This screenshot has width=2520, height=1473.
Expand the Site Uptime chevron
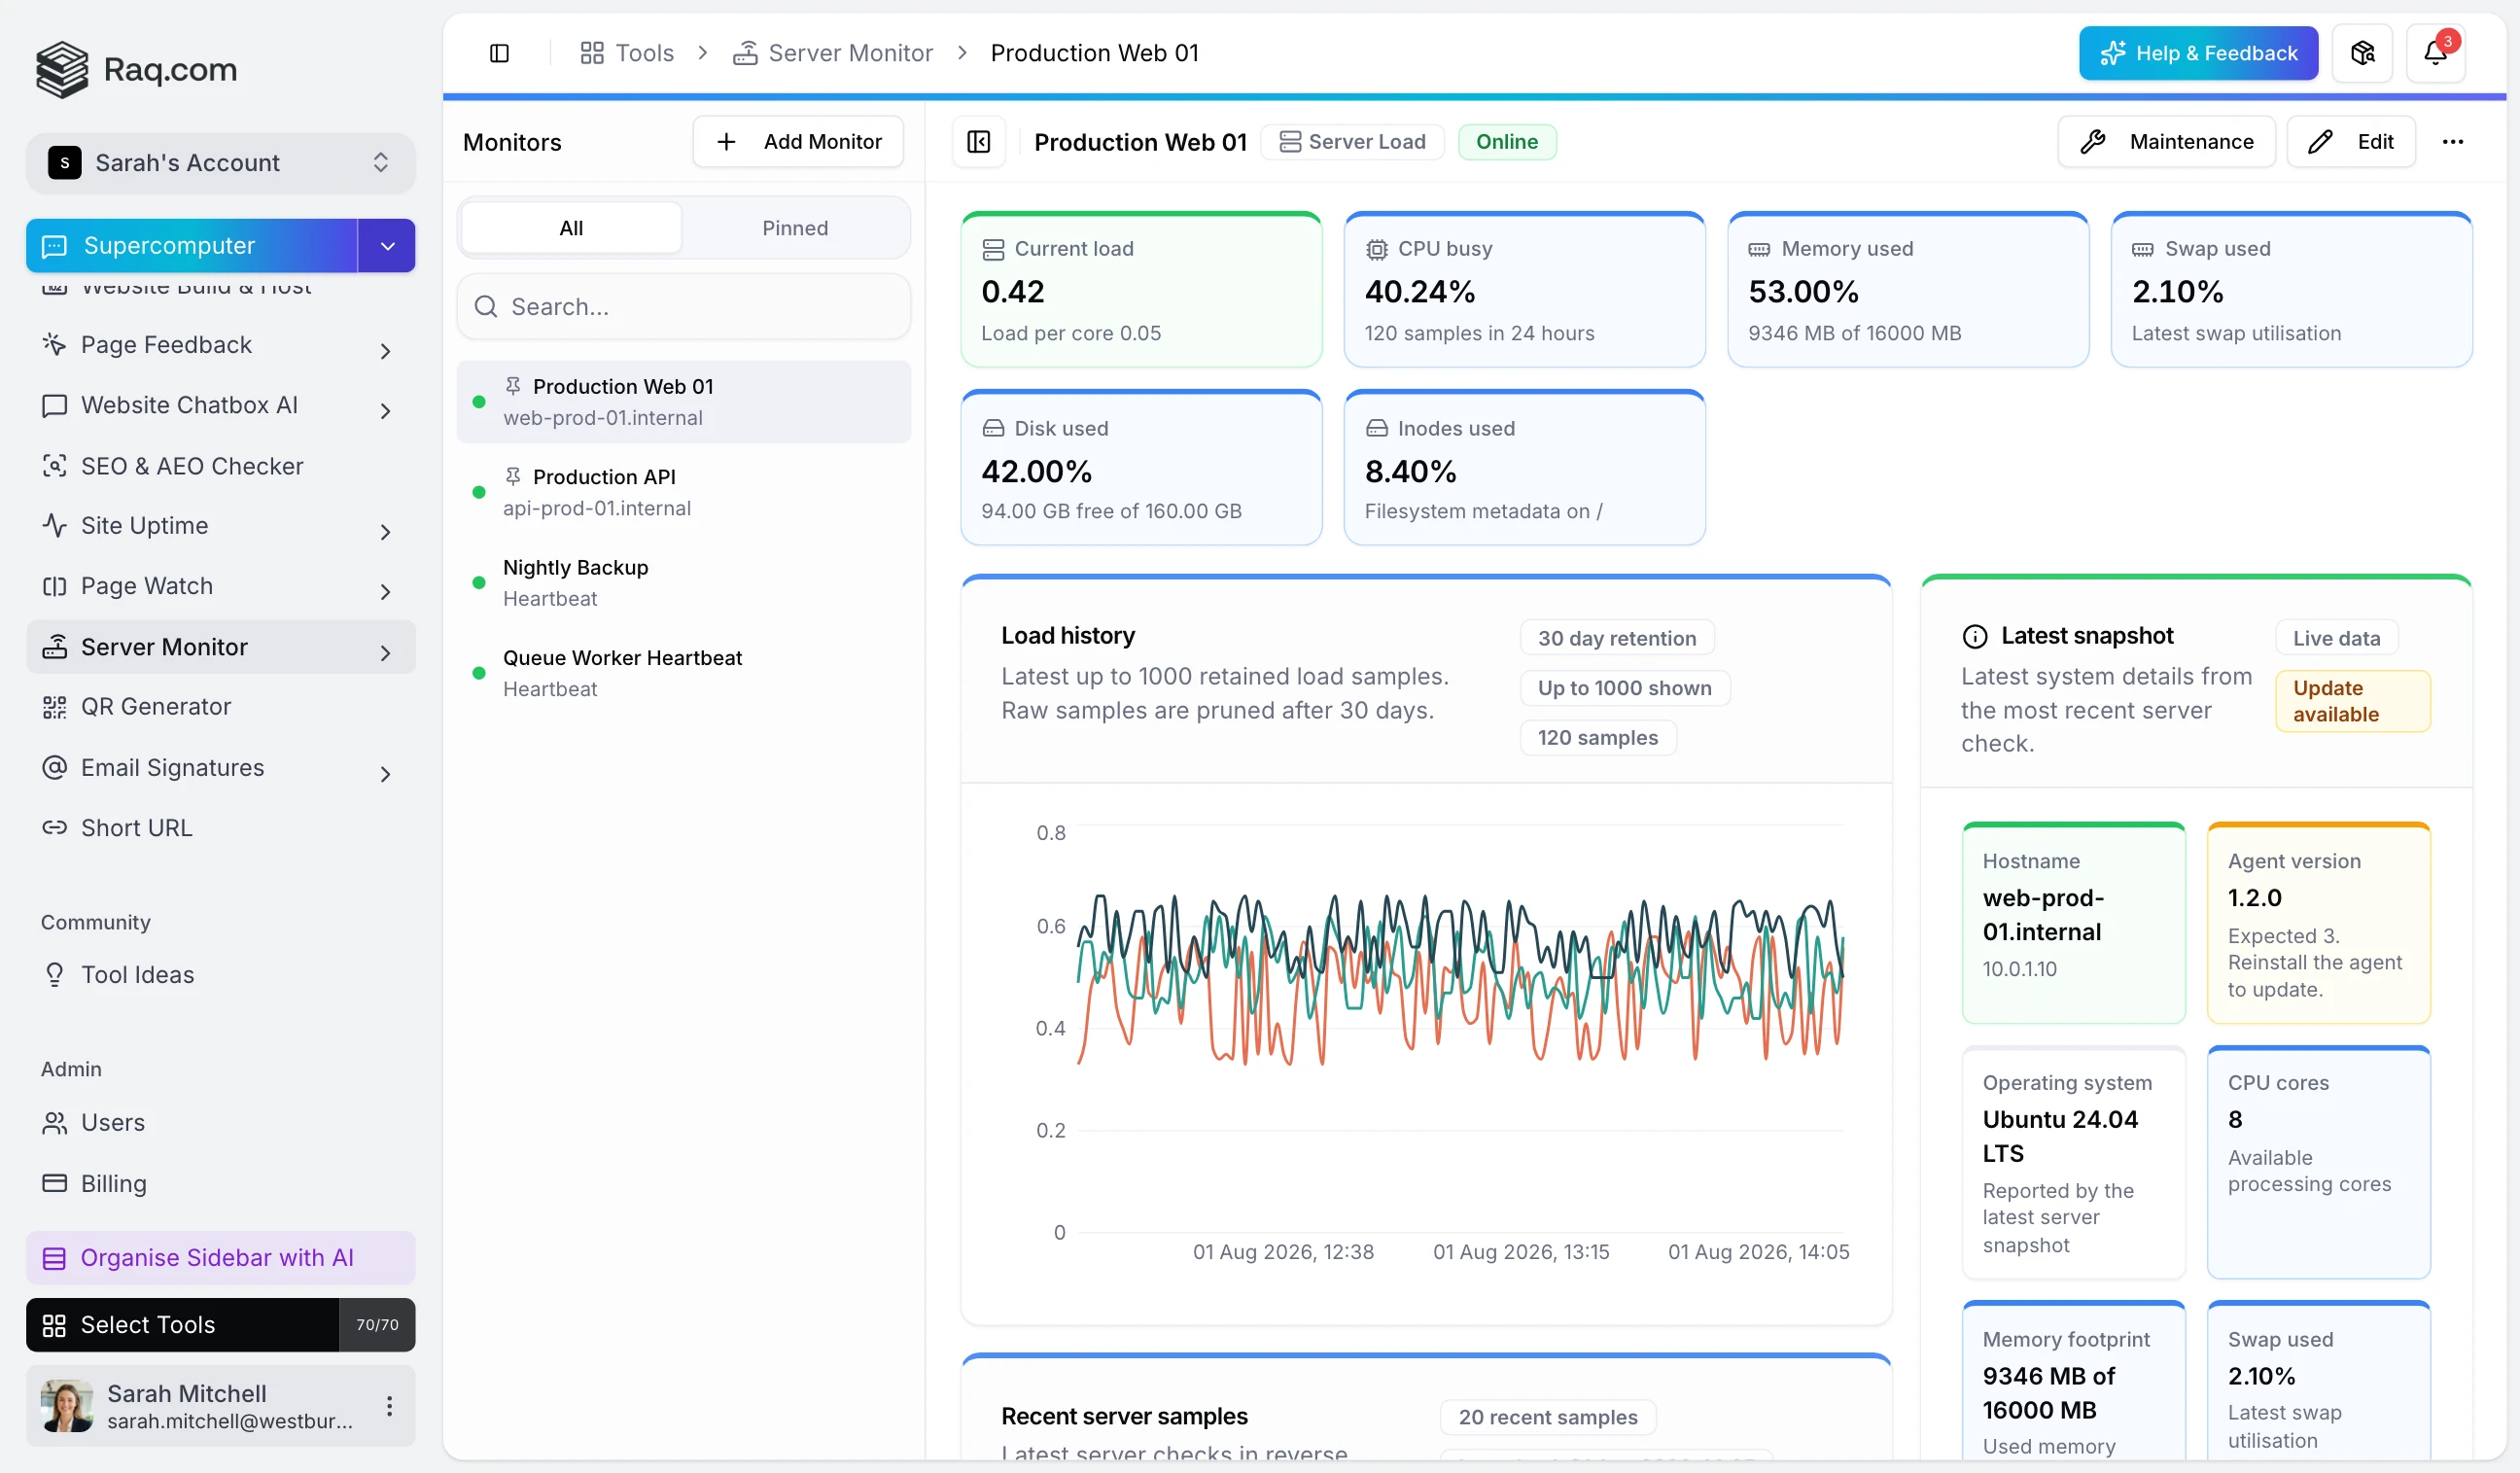[385, 532]
